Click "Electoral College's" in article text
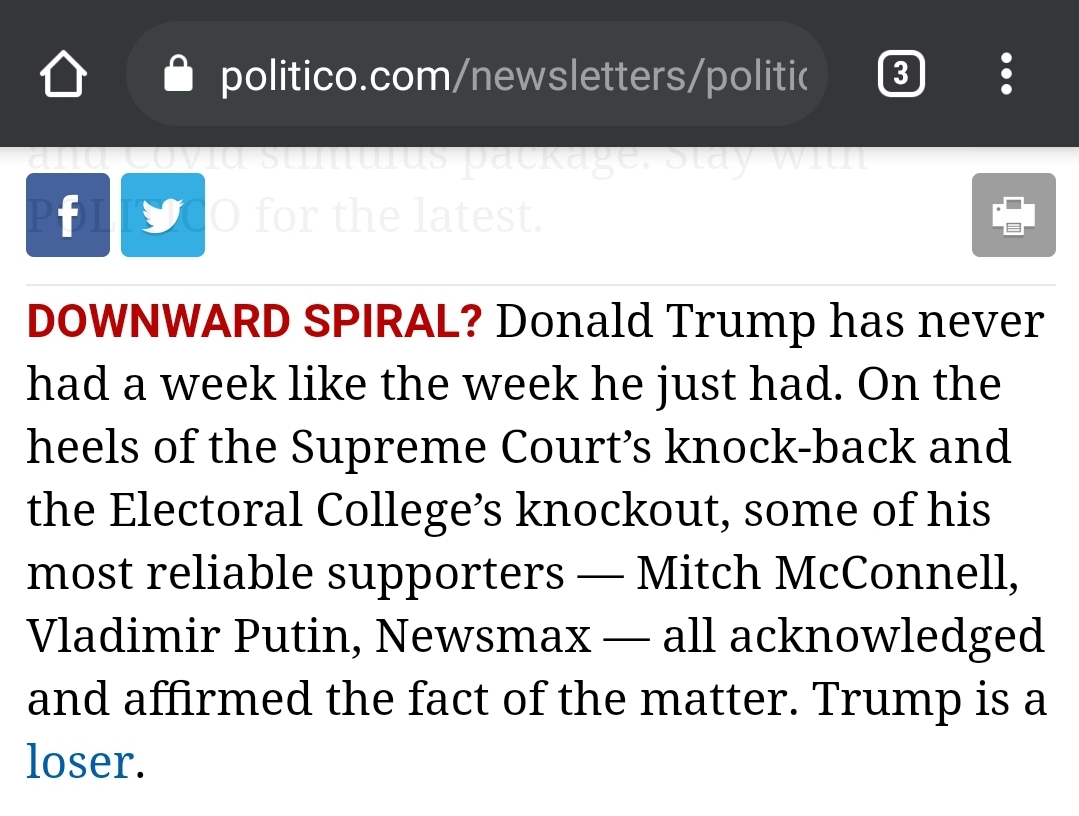The image size is (1079, 816). coord(306,511)
